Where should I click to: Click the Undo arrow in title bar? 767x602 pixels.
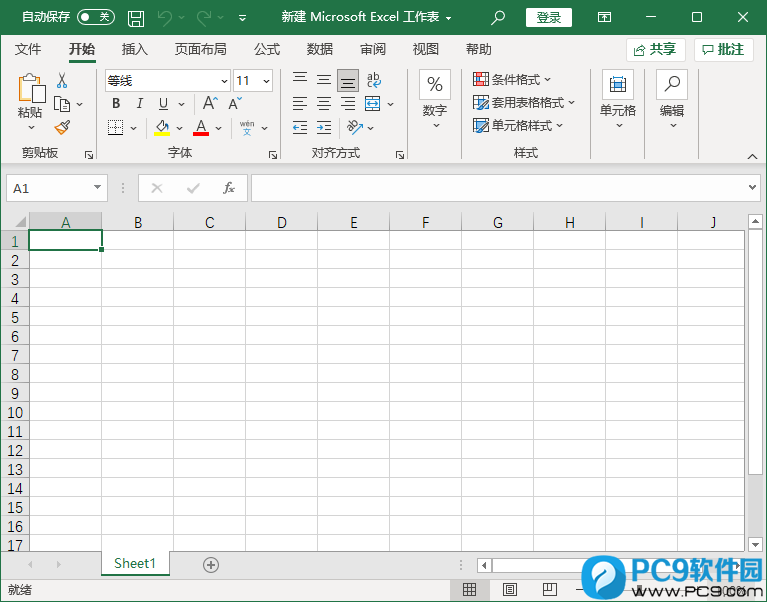click(165, 18)
